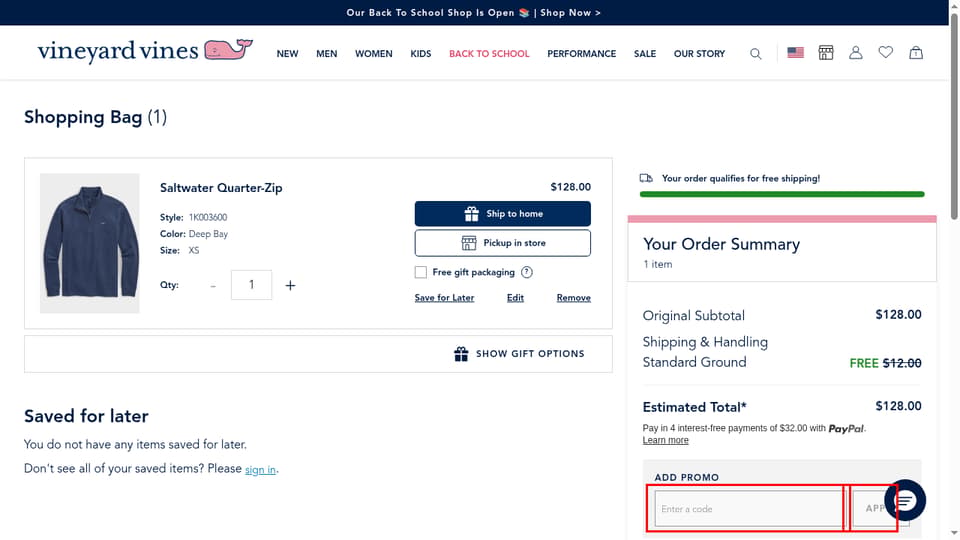Expand SHOW GIFT OPTIONS
The width and height of the screenshot is (960, 540).
519,354
